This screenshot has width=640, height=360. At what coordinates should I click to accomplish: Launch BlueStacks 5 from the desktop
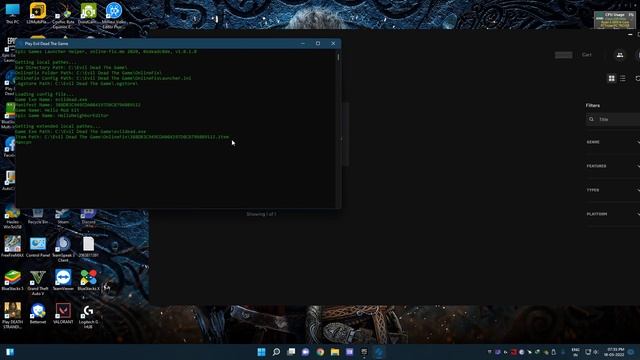coord(12,280)
